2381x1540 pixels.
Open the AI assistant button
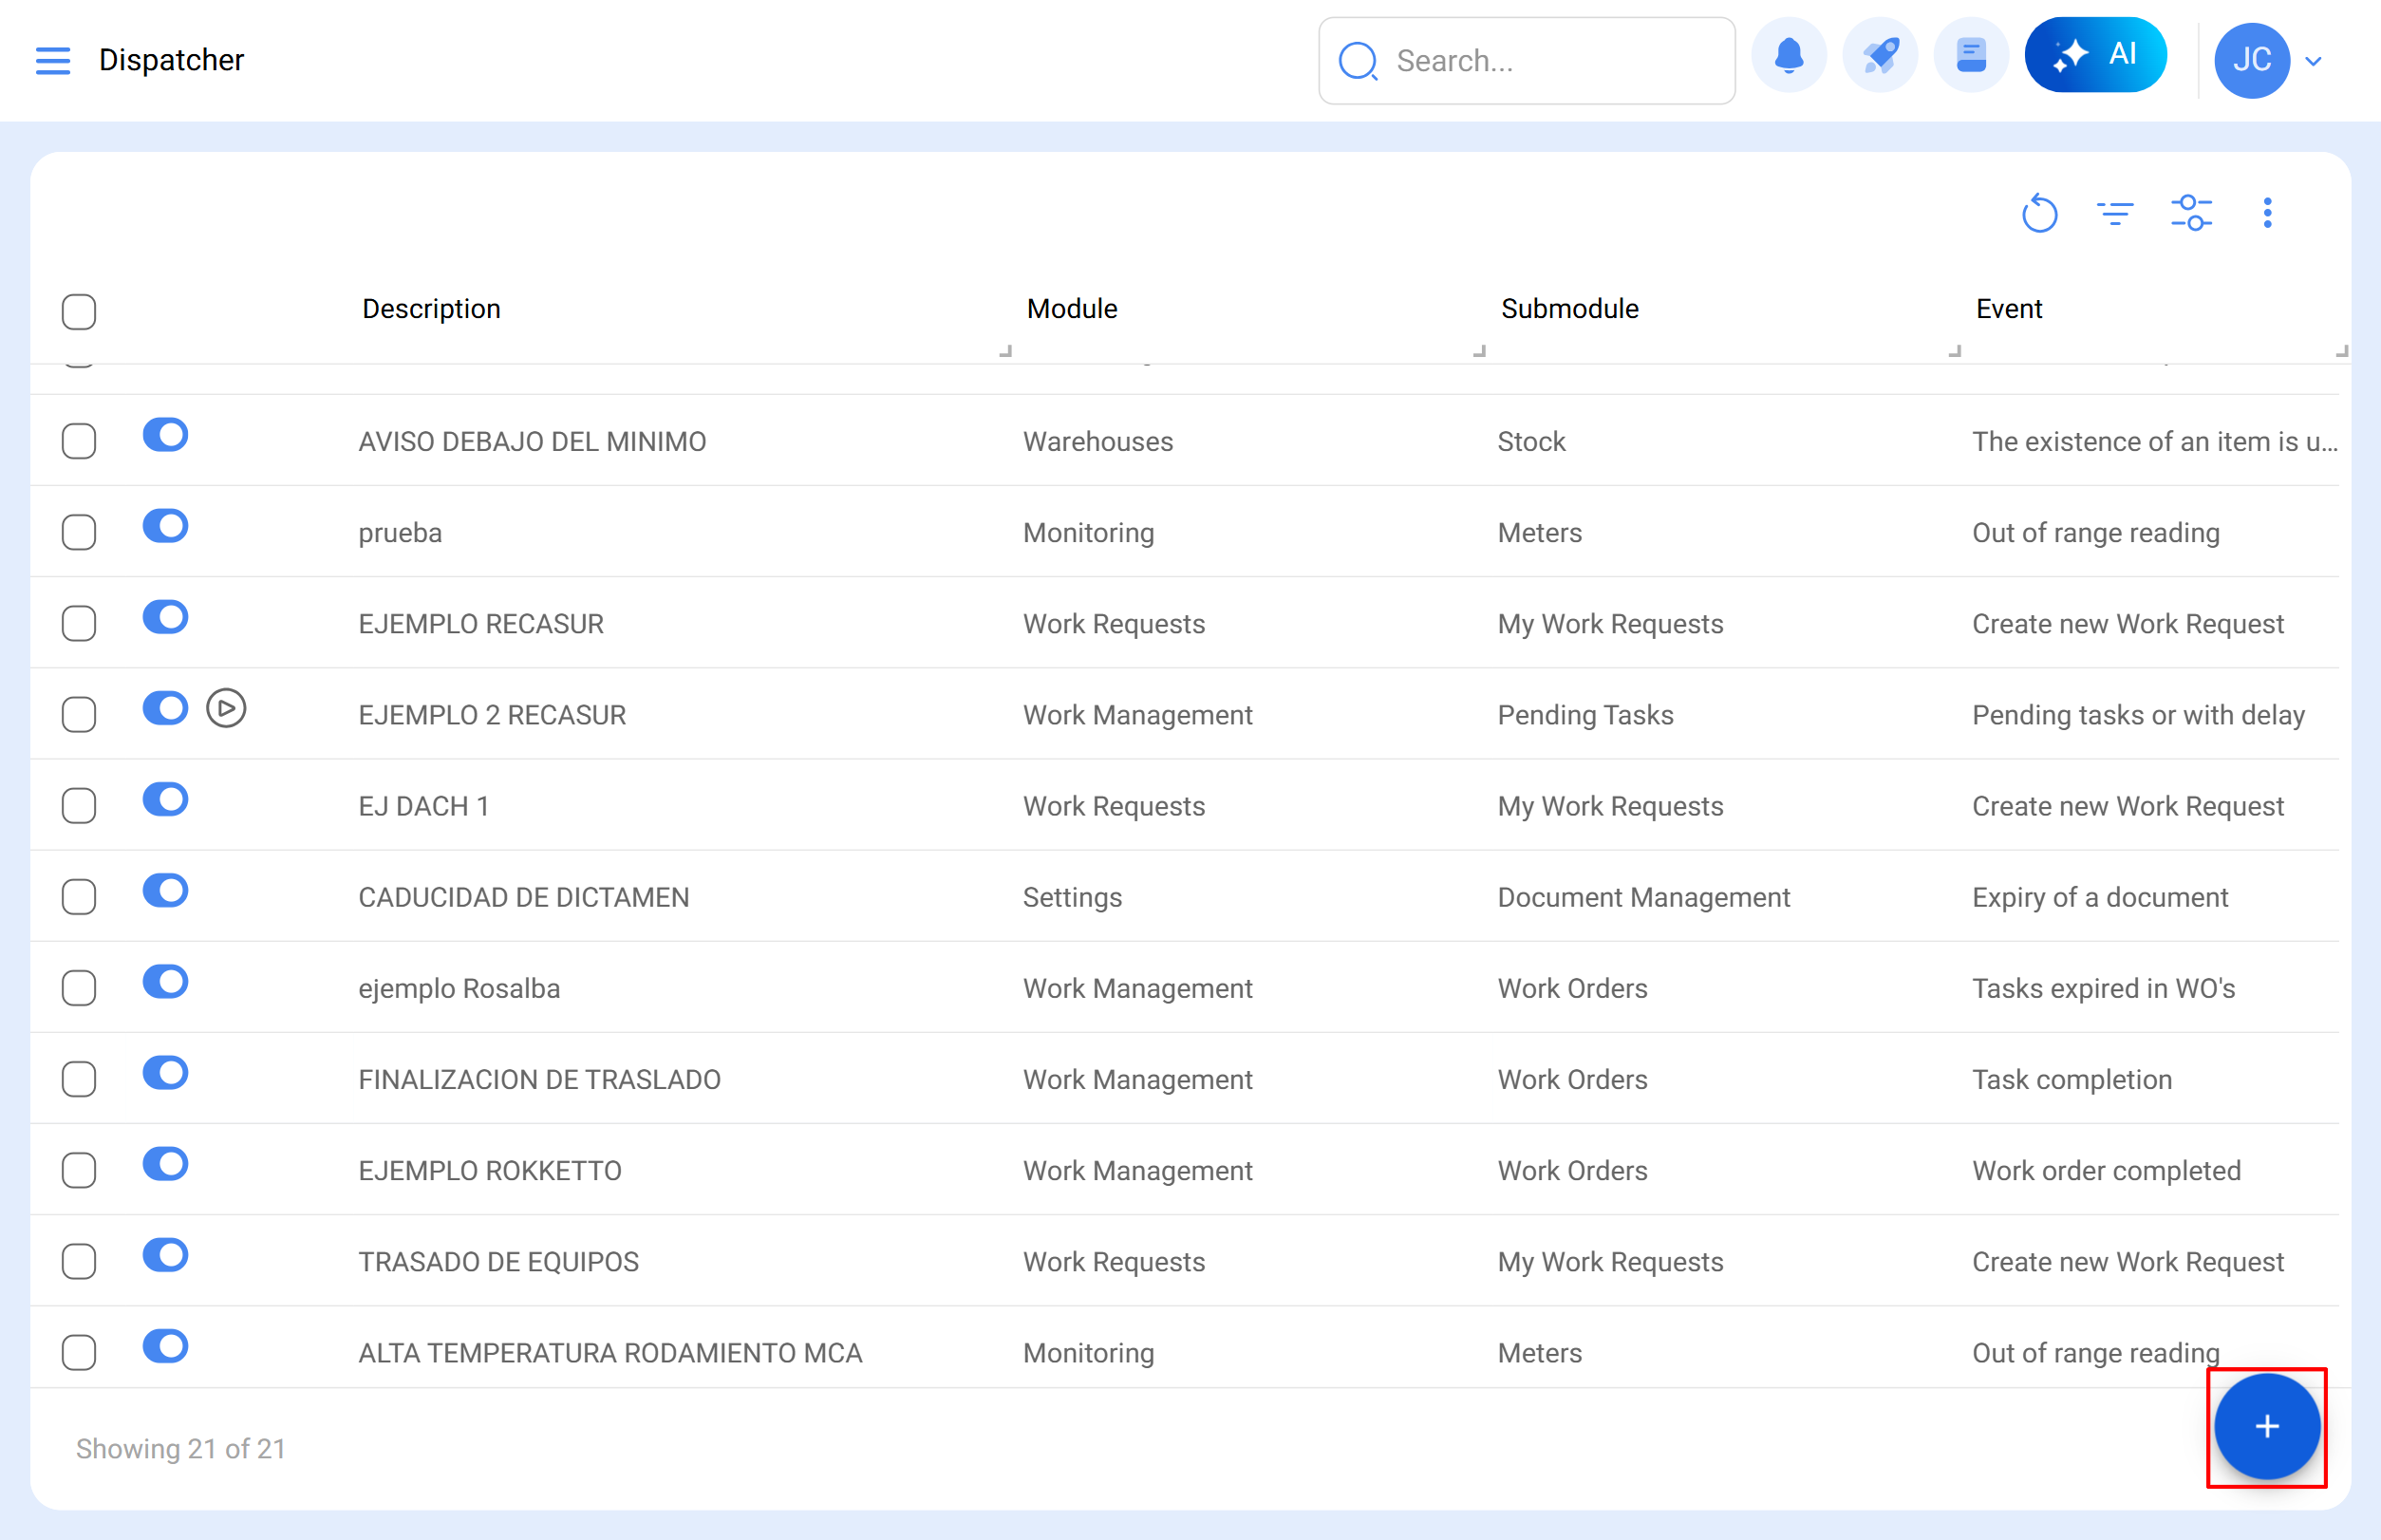coord(2094,56)
